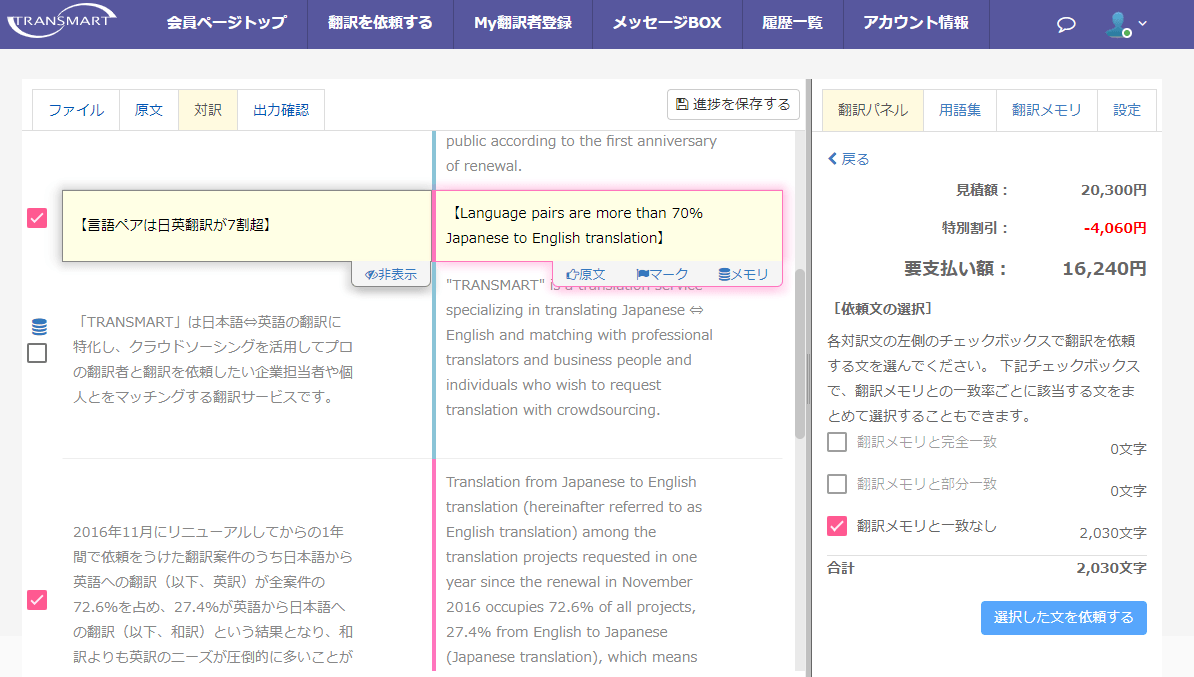Viewport: 1194px width, 677px height.
Task: Enable the 翻訳メモリと完全一致 checkbox
Action: click(836, 442)
